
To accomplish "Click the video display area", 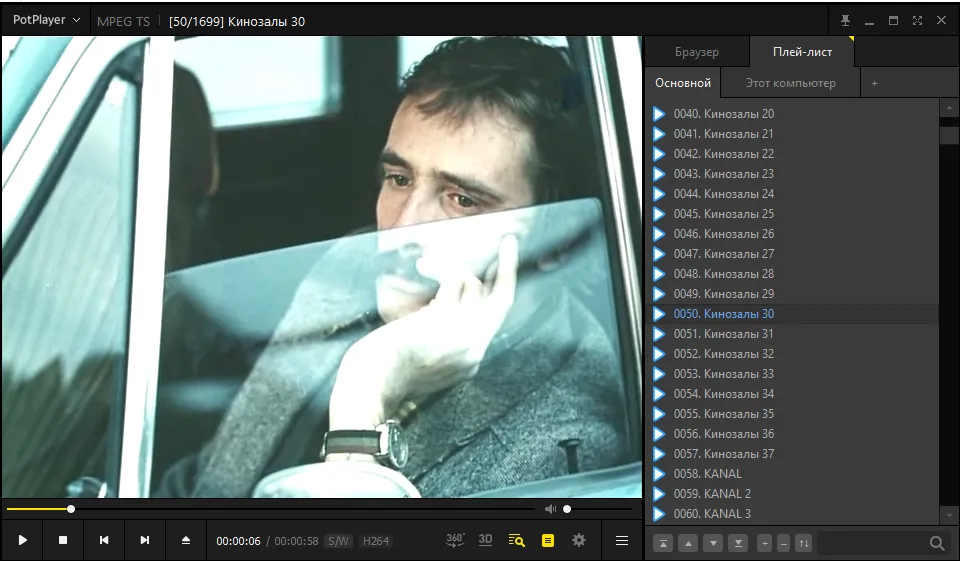I will tap(322, 266).
